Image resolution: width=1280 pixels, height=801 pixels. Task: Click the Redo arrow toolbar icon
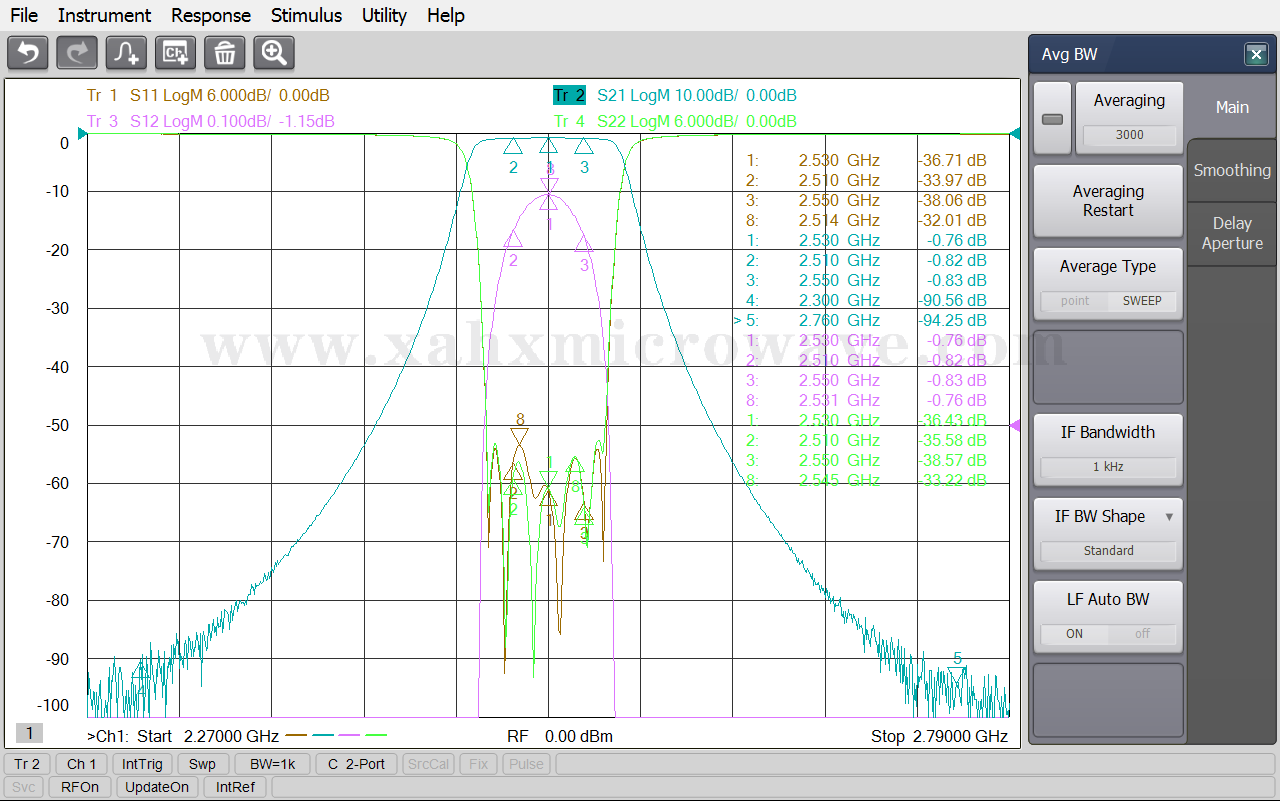pyautogui.click(x=77, y=53)
